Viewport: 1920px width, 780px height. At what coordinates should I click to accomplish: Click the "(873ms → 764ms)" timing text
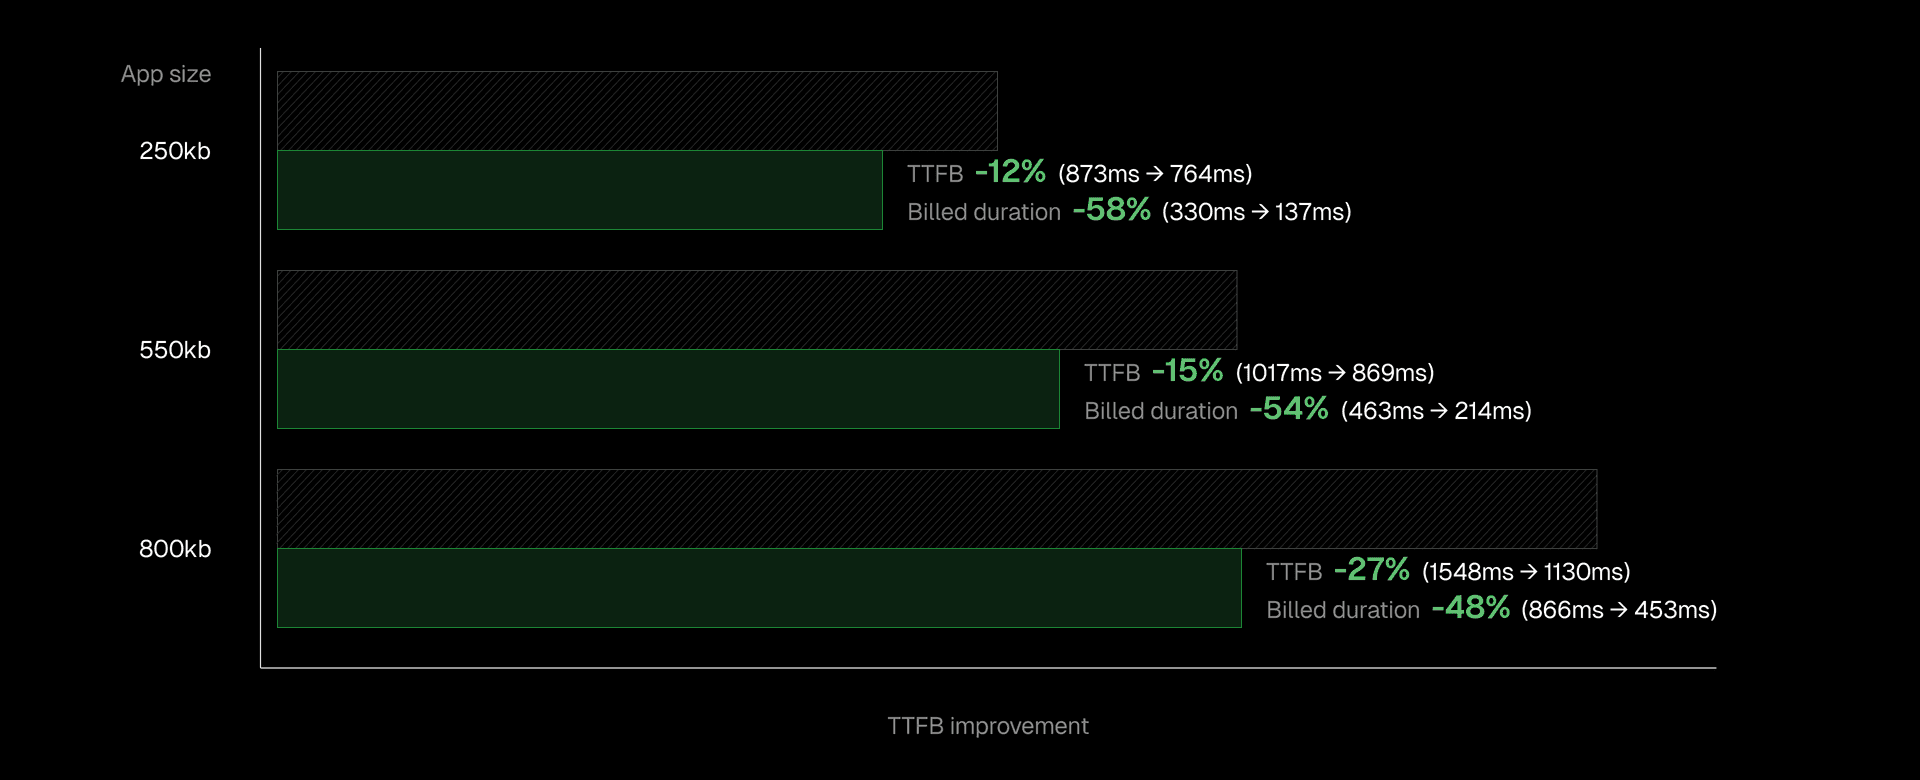pyautogui.click(x=1155, y=174)
